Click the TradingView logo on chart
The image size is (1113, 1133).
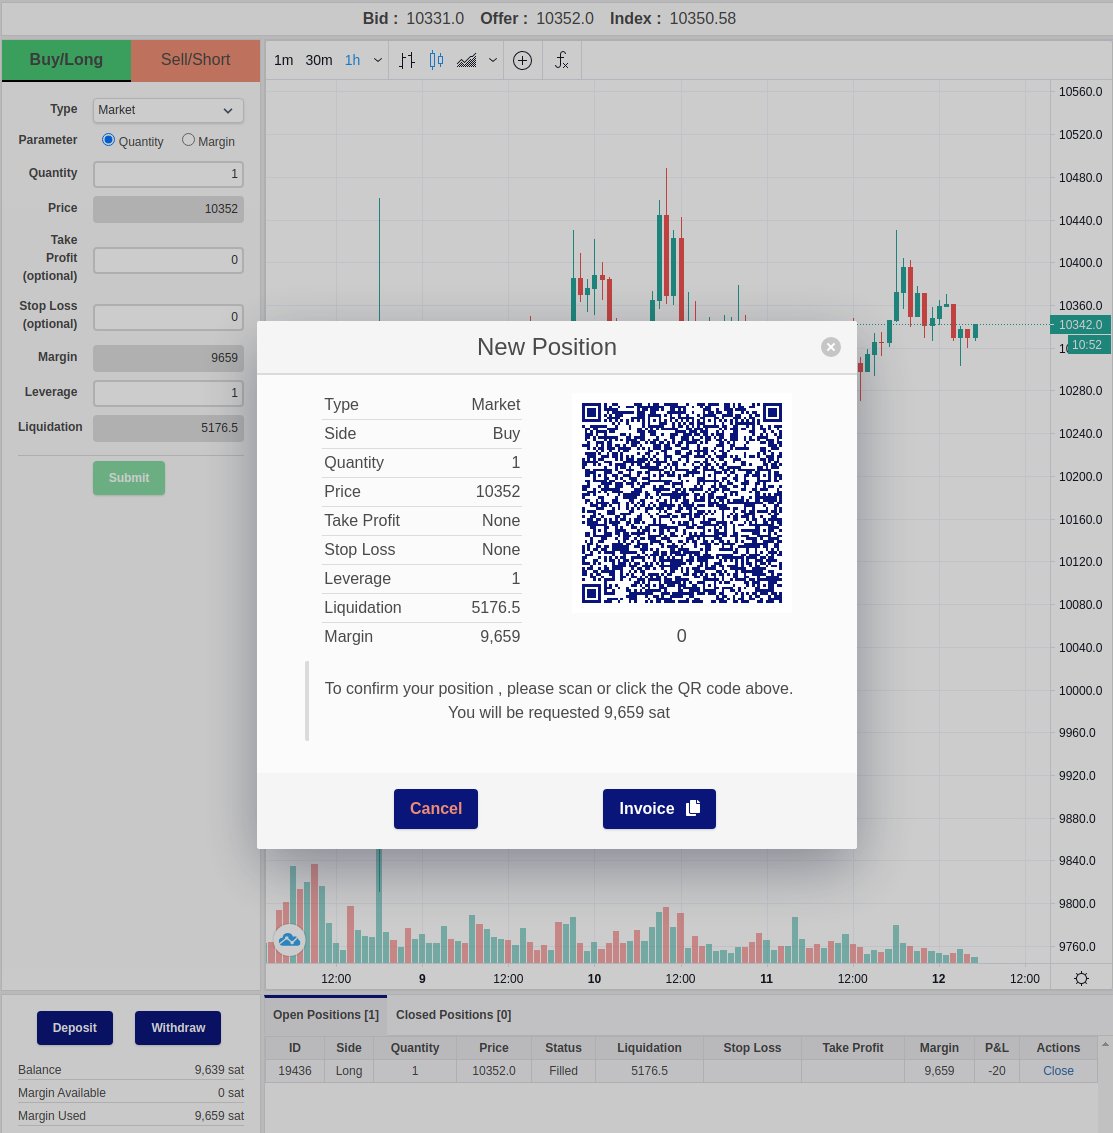(290, 940)
